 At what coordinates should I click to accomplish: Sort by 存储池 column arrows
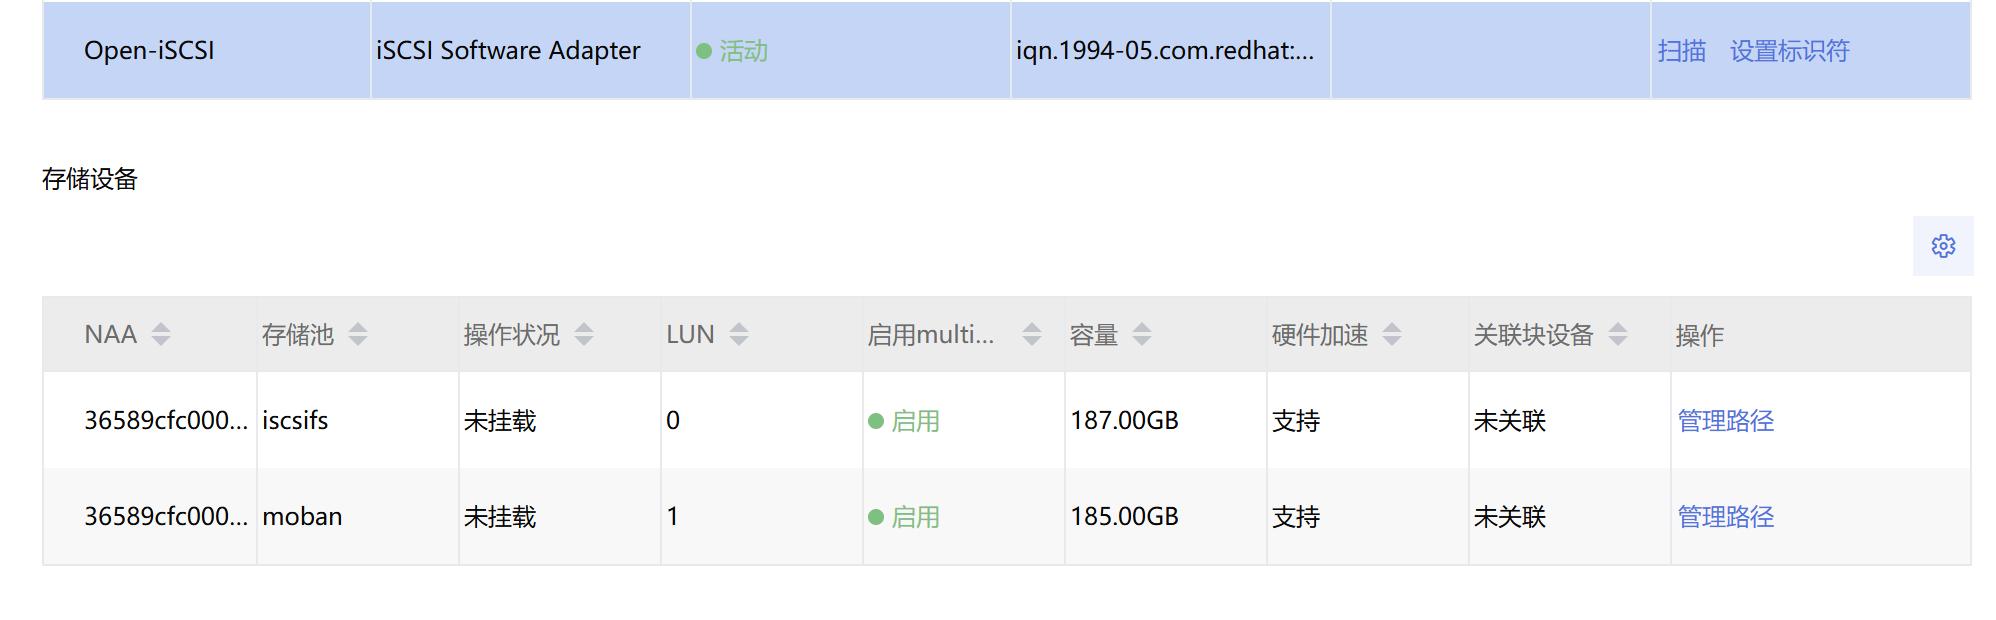358,334
